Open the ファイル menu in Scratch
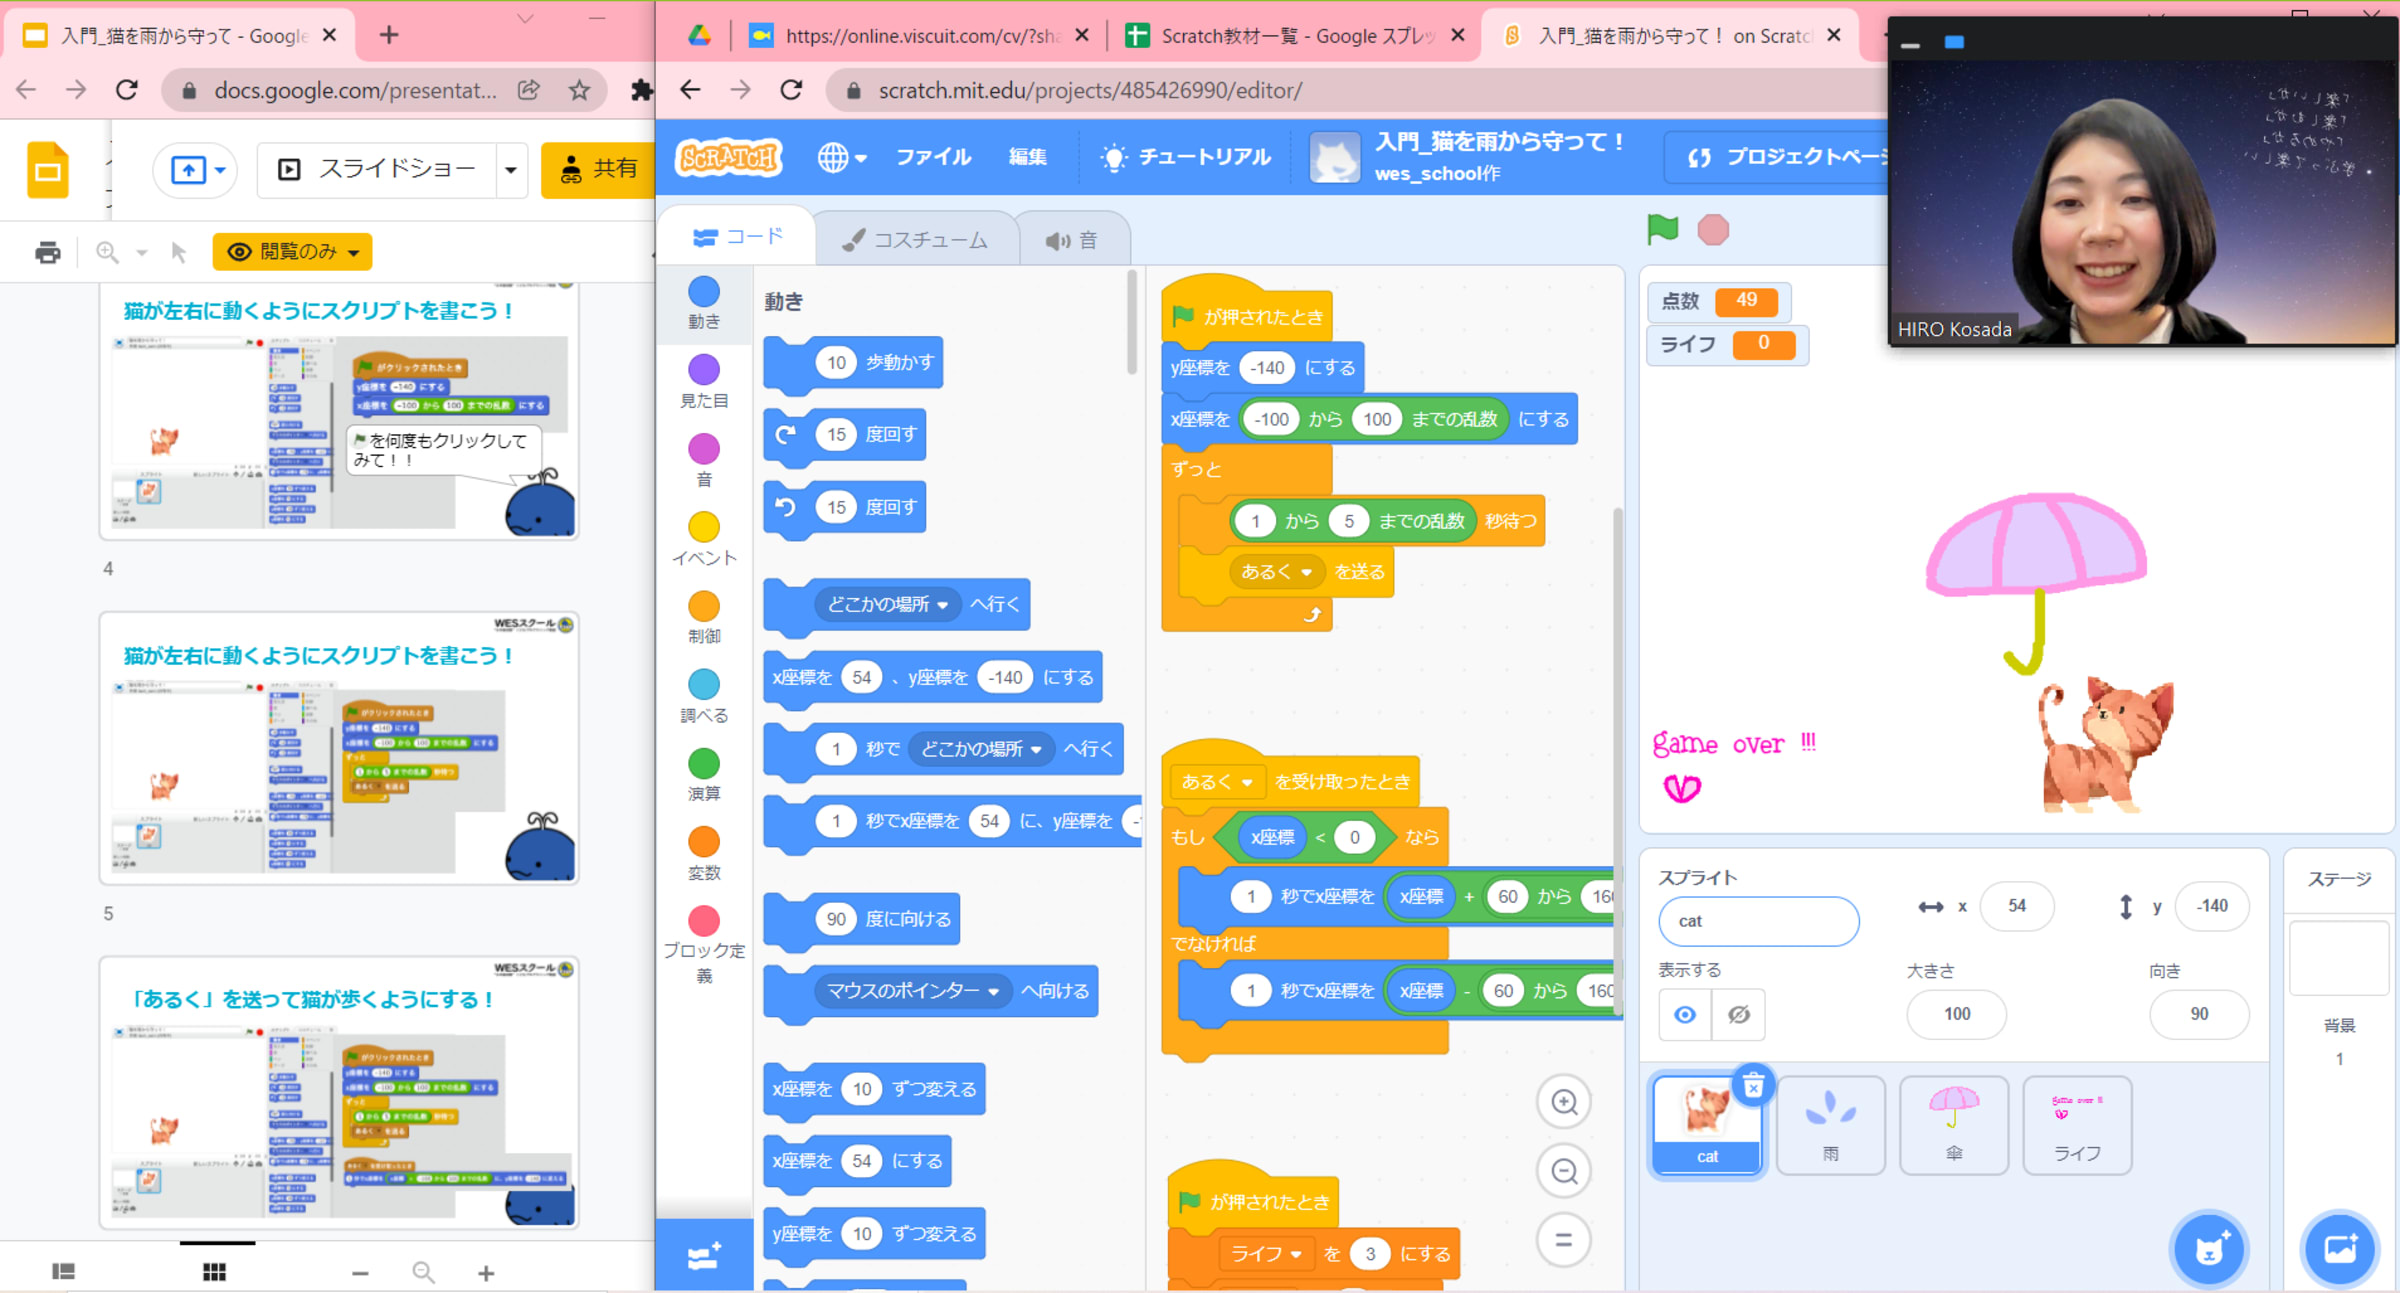 coord(932,157)
